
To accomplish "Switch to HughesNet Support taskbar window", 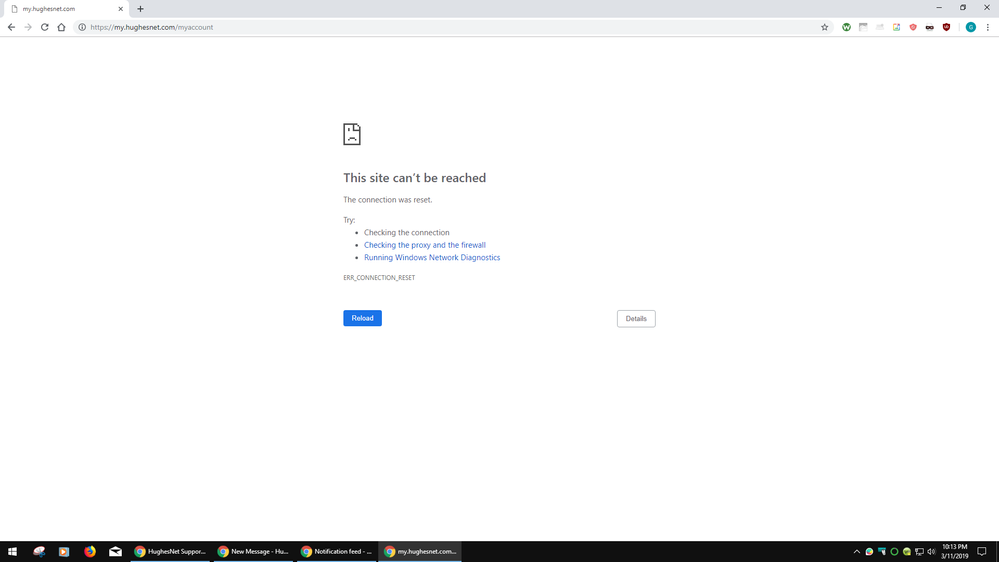I will click(170, 551).
